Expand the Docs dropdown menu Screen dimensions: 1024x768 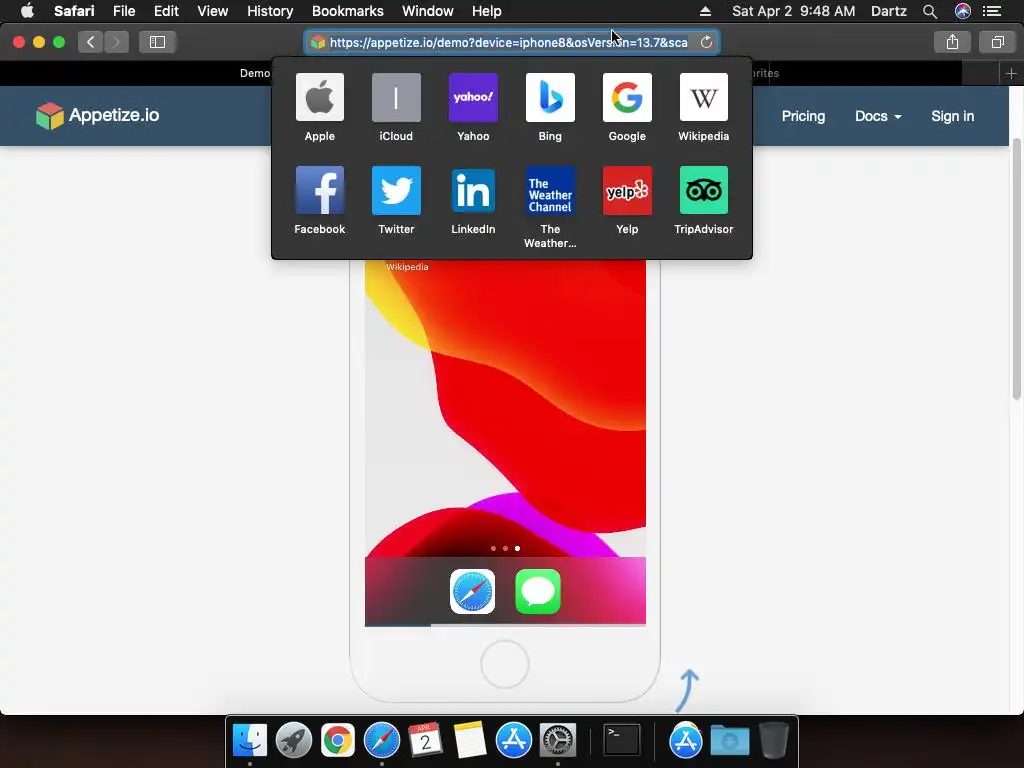pyautogui.click(x=878, y=116)
